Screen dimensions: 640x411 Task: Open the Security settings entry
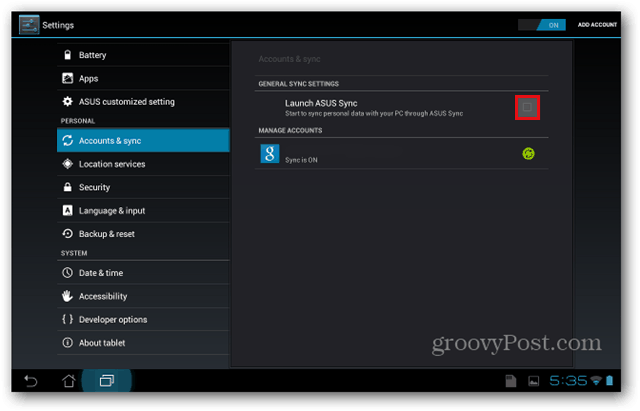click(x=143, y=187)
